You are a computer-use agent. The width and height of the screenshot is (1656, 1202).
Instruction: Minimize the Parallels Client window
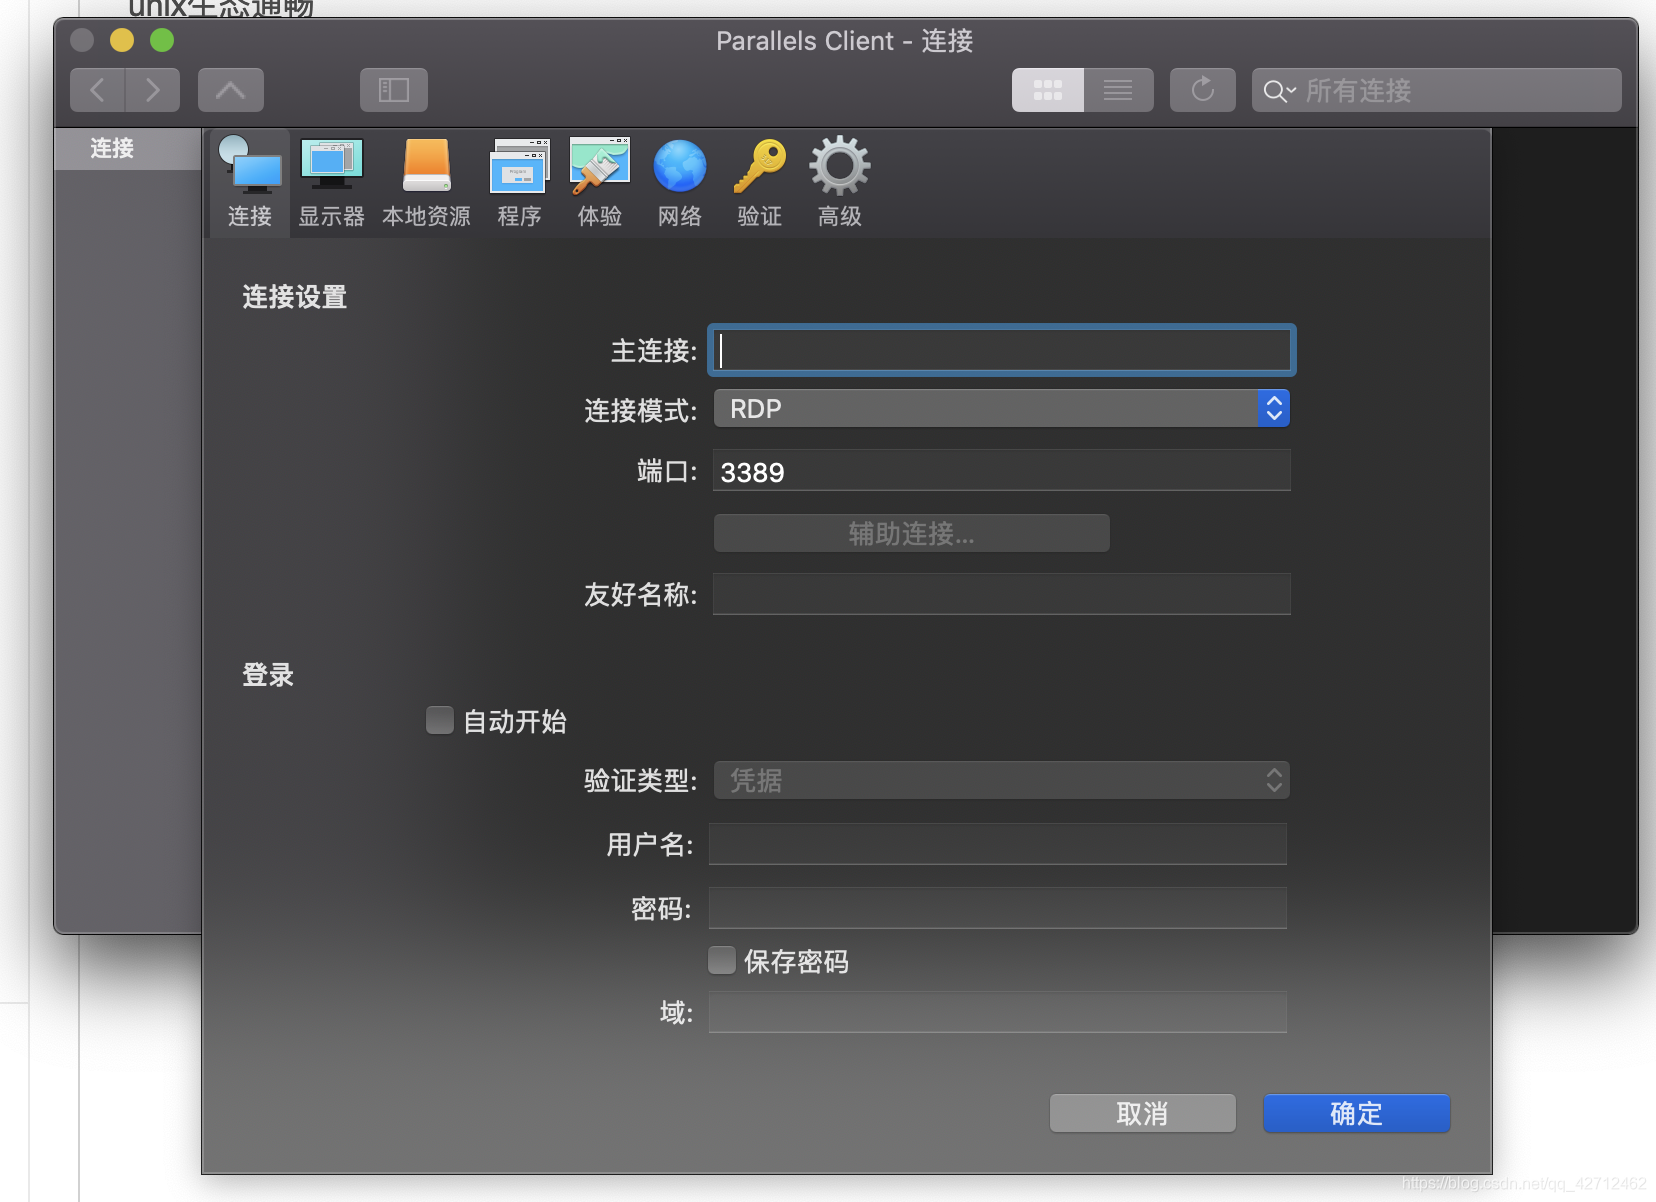pos(122,40)
